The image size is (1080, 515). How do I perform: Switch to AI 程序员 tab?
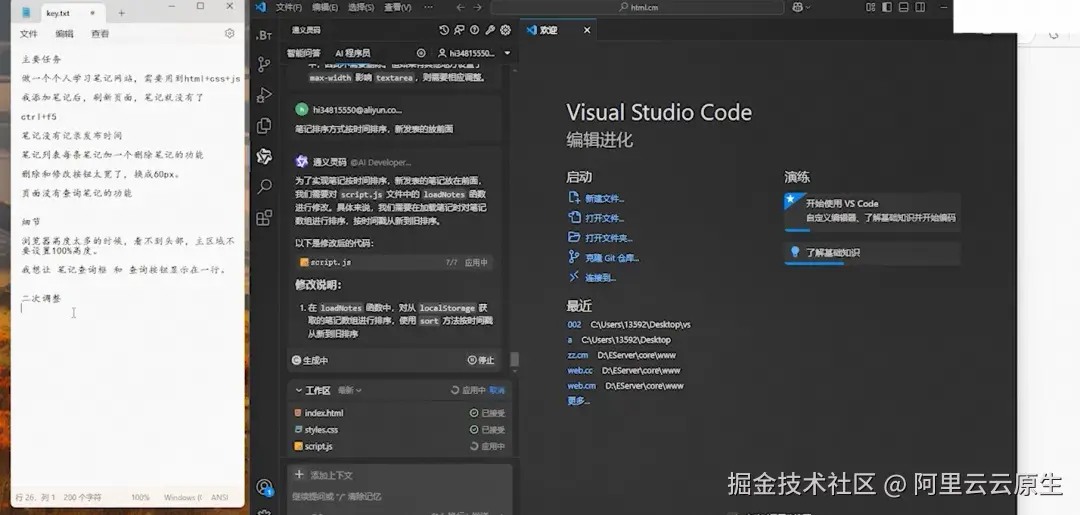click(353, 53)
